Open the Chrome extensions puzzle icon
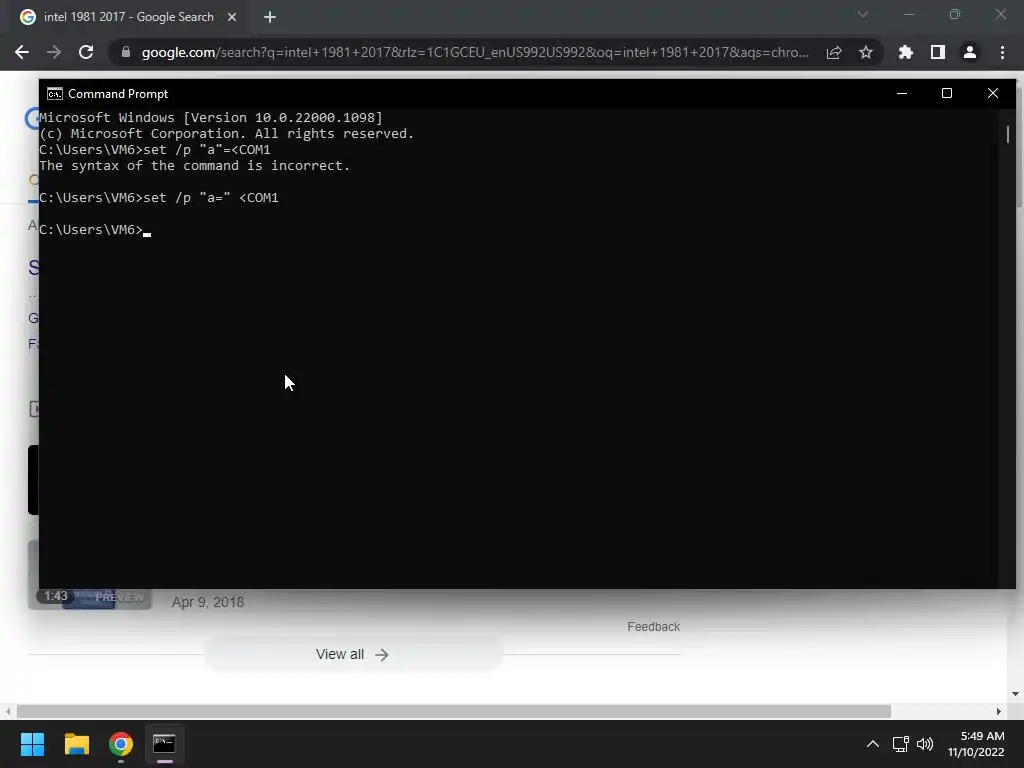The height and width of the screenshot is (768, 1024). pyautogui.click(x=905, y=52)
